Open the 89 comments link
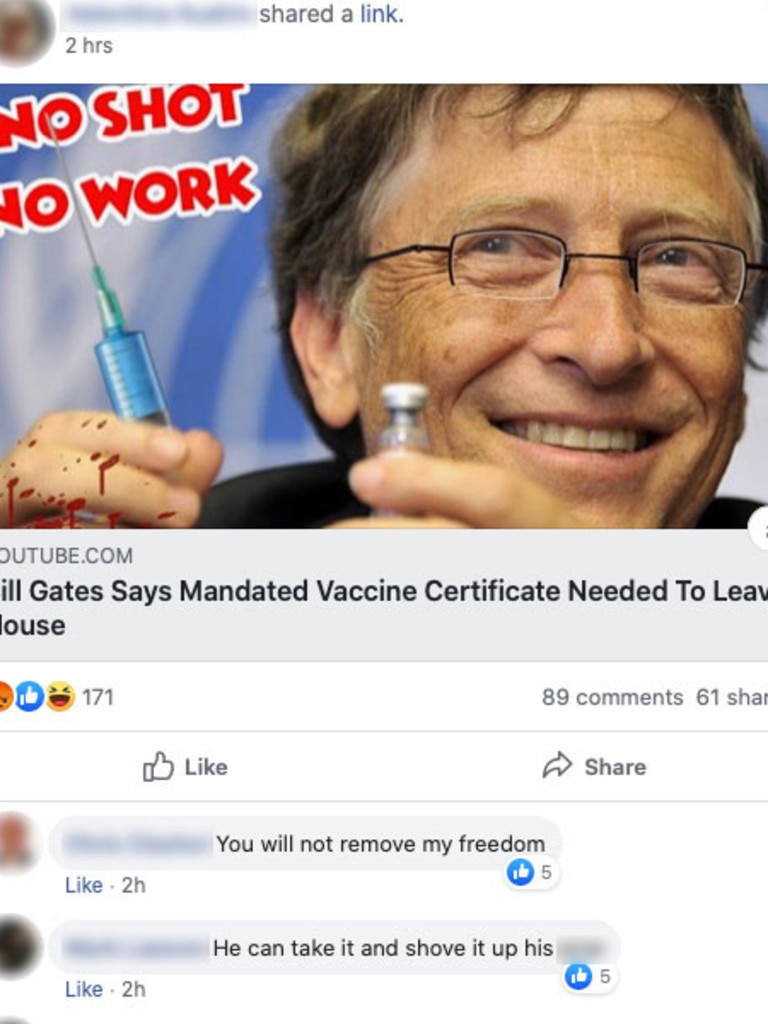This screenshot has height=1024, width=768. click(x=612, y=697)
